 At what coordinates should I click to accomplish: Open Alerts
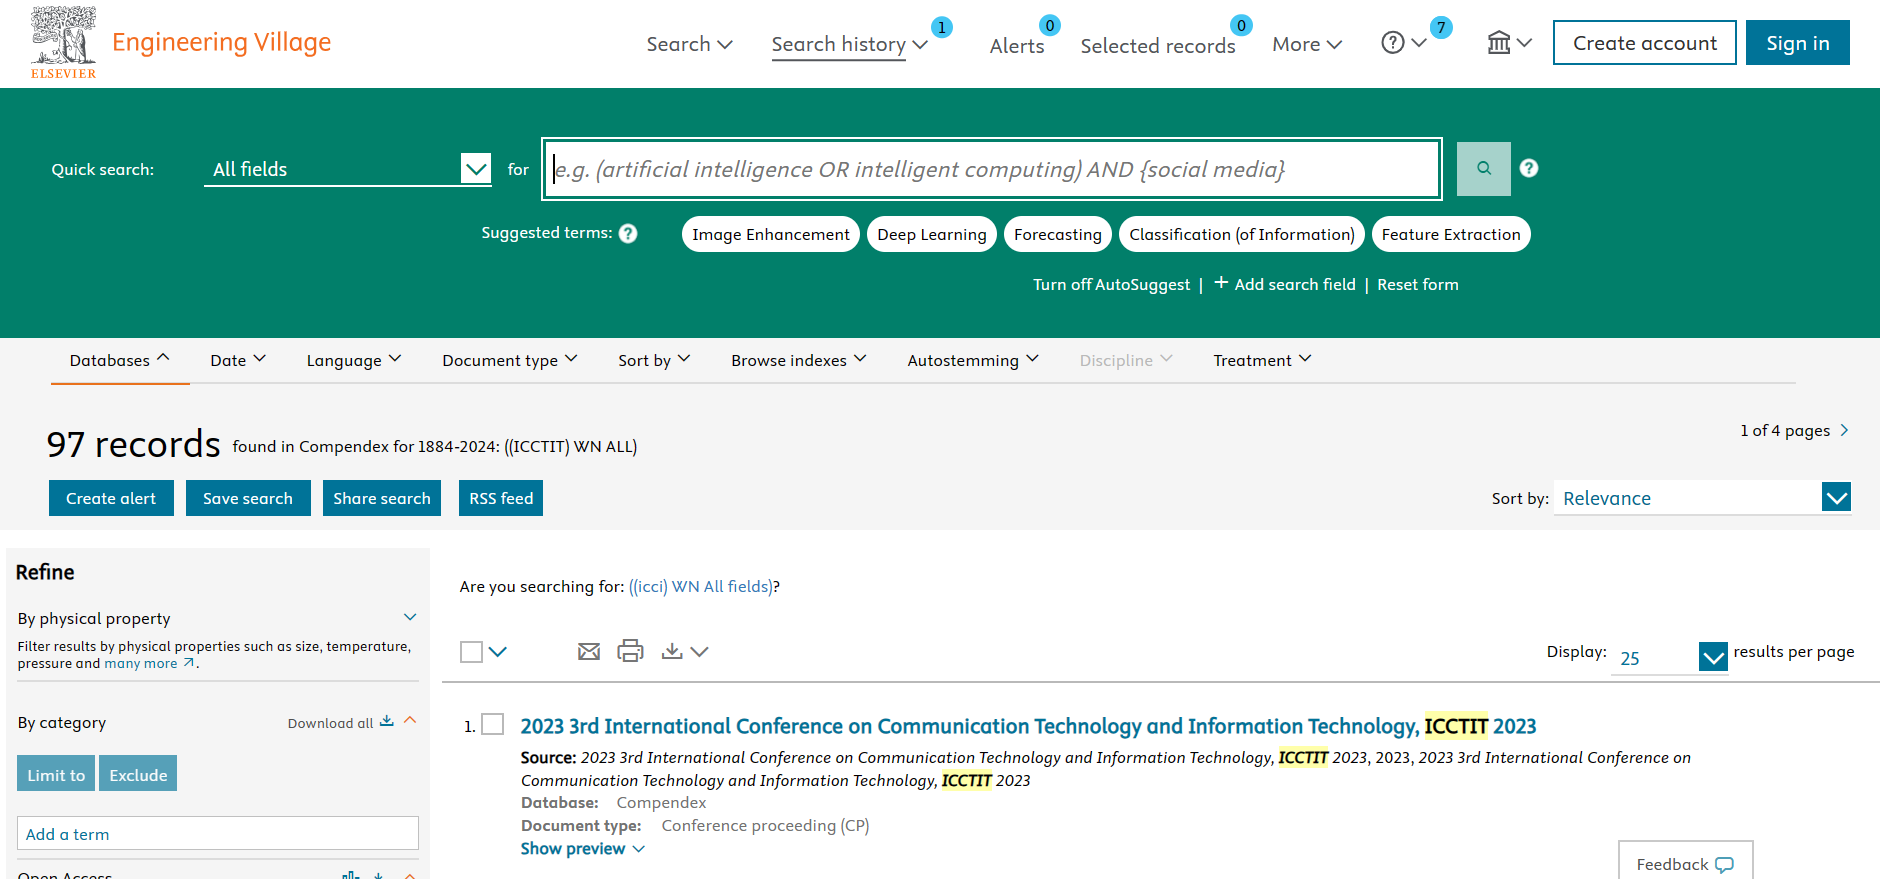[1017, 46]
